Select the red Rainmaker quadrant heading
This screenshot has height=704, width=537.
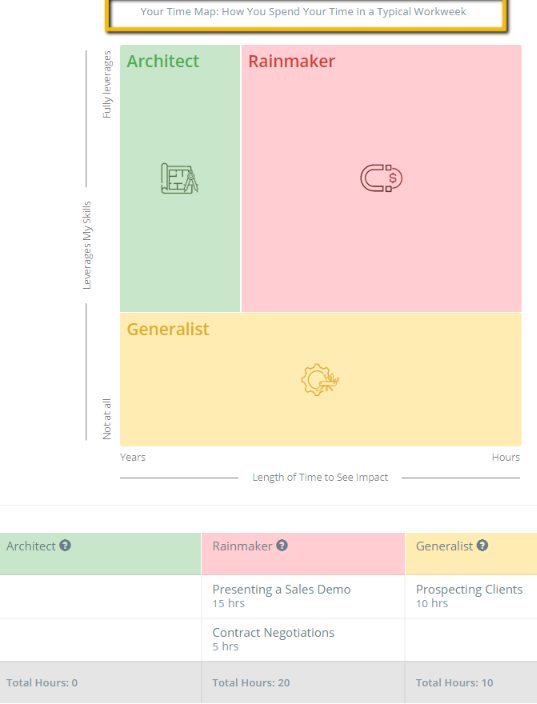[x=292, y=61]
